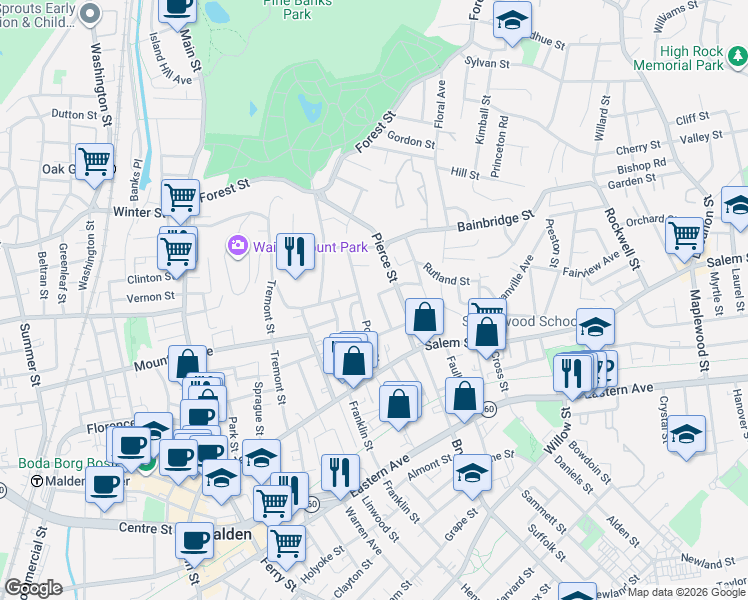Screen dimensions: 748x600
Task: Open the shopping bag marker by the Route 60 shield
Action: [464, 397]
